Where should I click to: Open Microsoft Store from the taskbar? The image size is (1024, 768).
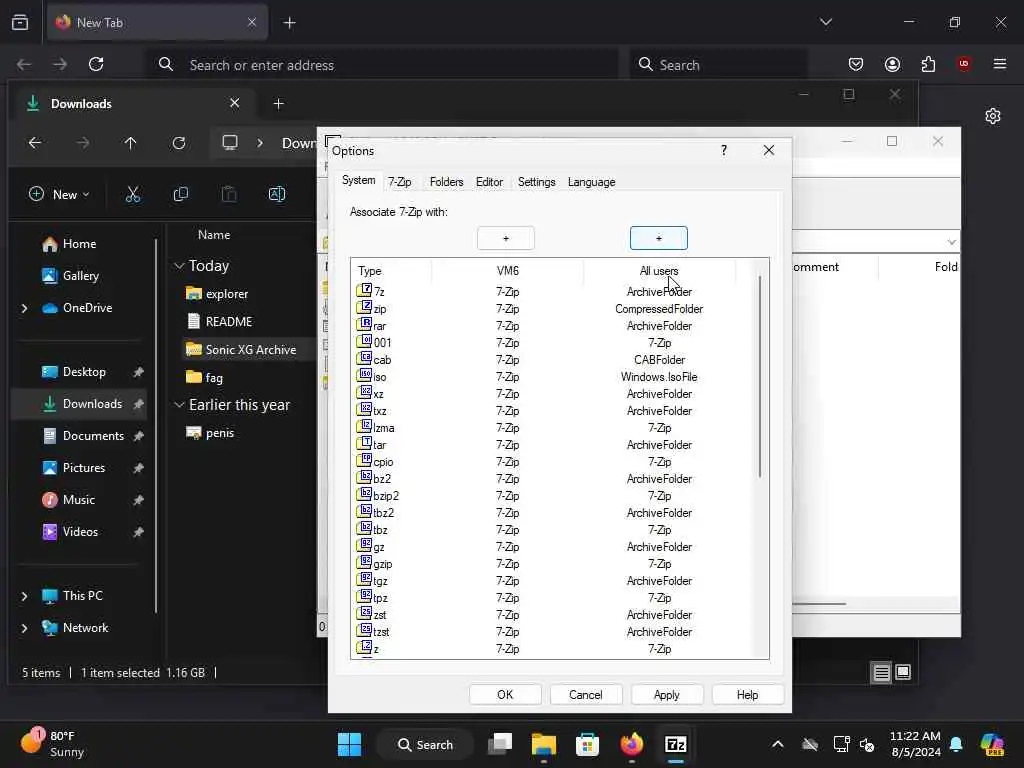588,744
